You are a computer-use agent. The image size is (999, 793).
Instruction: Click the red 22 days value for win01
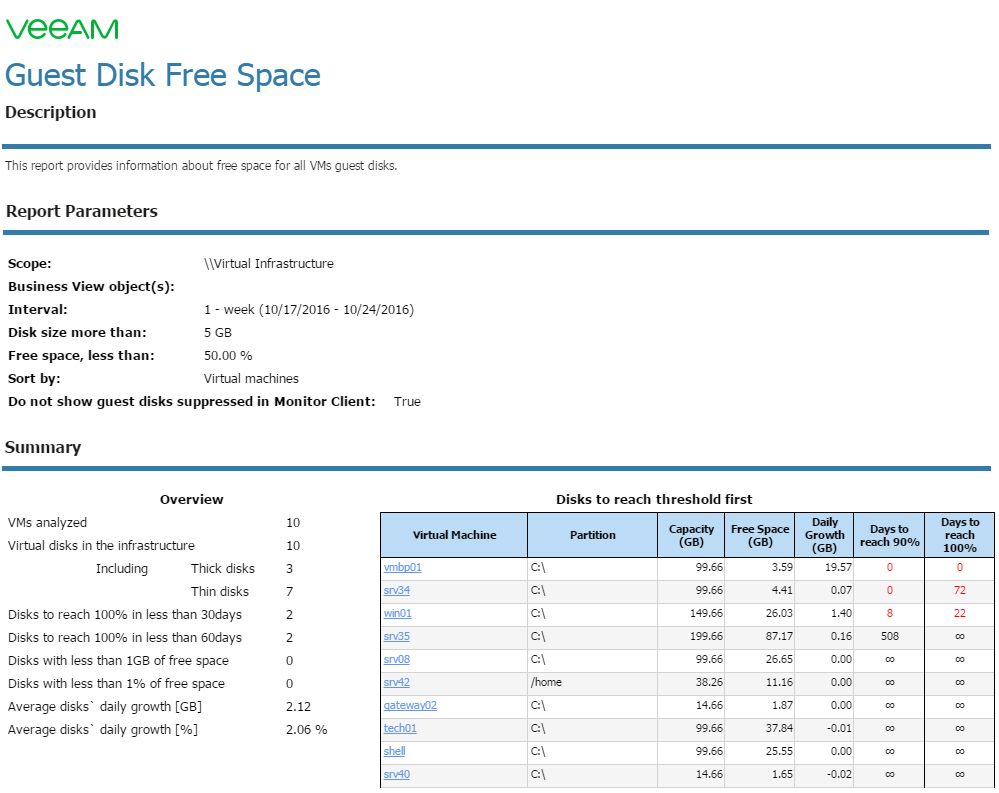959,613
